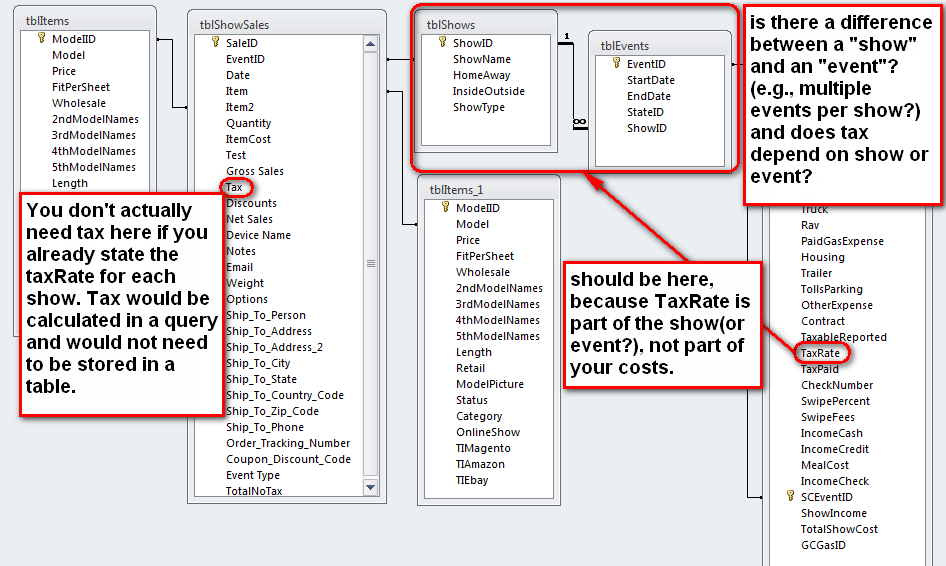Select the Quantity field in tblShowSales
Viewport: 946px width, 566px height.
click(249, 123)
